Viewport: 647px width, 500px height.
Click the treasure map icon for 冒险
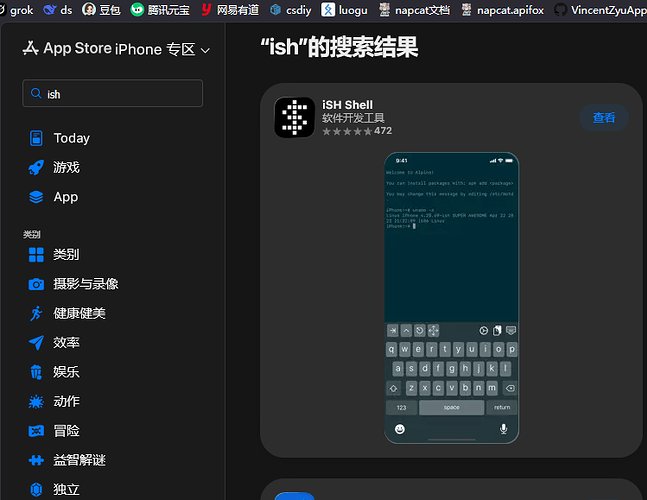click(36, 431)
